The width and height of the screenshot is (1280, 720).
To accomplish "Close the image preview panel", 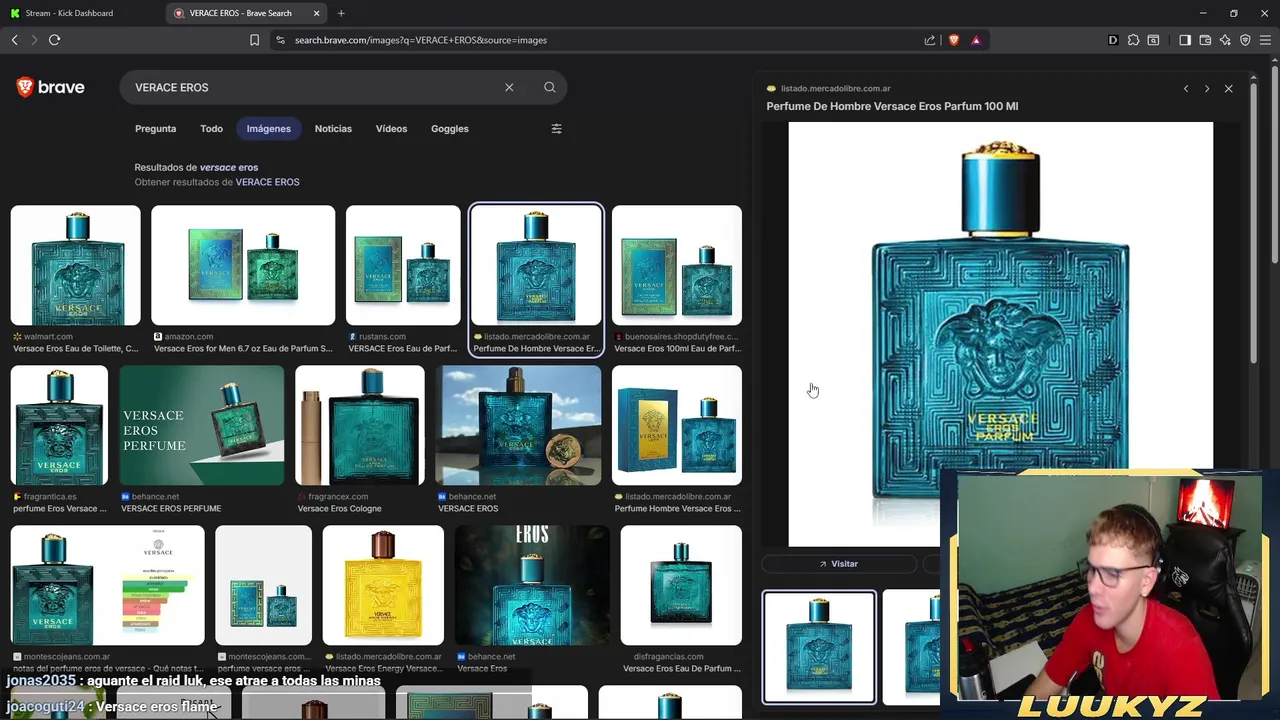I will [1228, 88].
